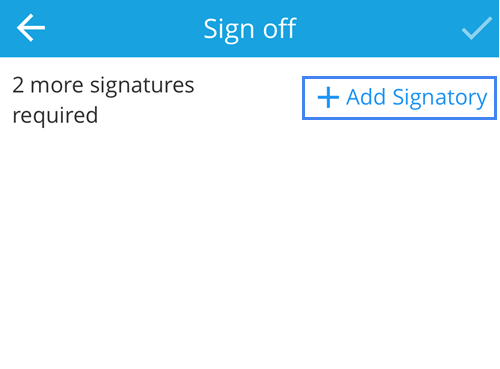Go back using the left arrow
Image resolution: width=500 pixels, height=369 pixels.
tap(31, 28)
